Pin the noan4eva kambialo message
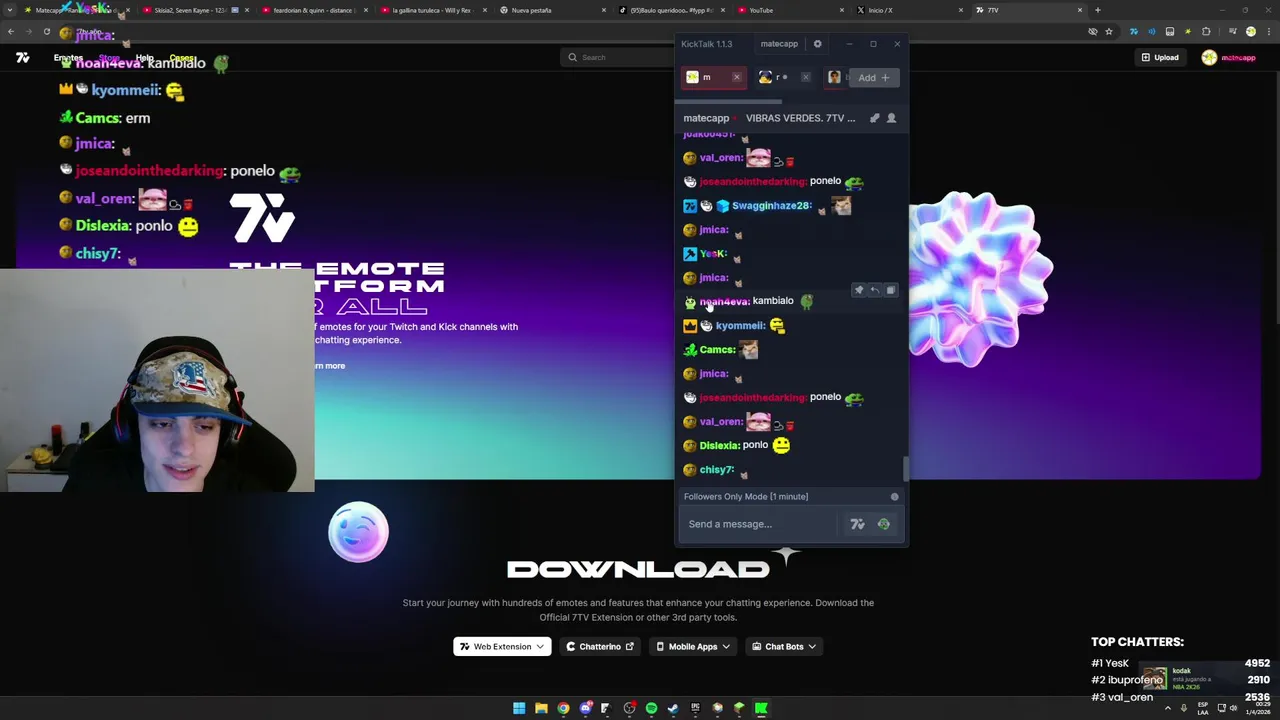This screenshot has width=1280, height=720. click(858, 290)
